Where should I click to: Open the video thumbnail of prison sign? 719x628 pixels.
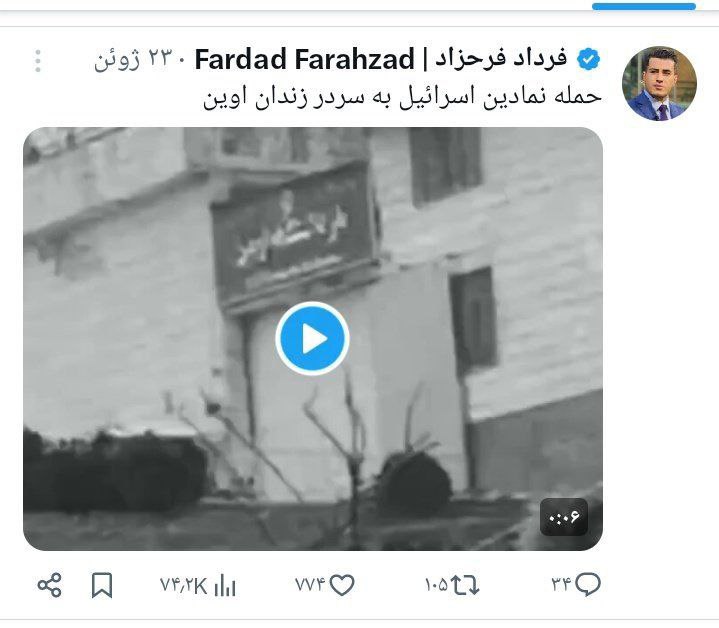click(x=313, y=339)
